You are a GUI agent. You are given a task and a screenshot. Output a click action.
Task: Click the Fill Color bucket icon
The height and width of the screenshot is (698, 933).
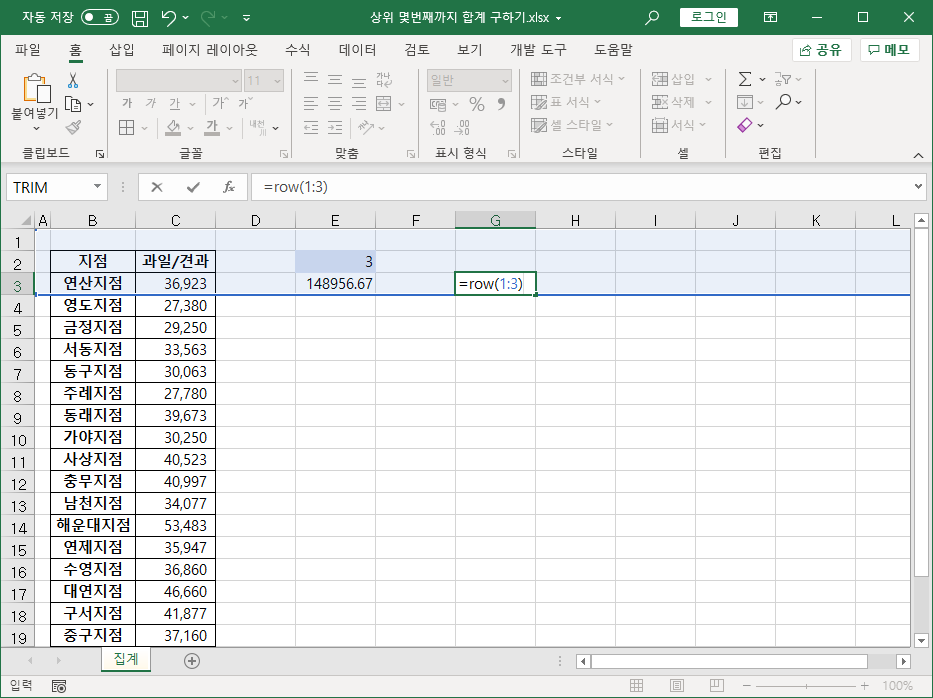(x=173, y=127)
